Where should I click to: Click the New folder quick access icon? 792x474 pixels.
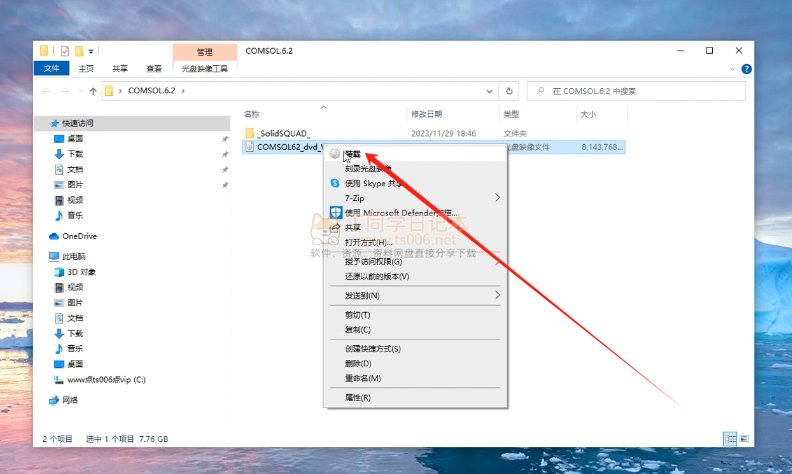[79, 51]
